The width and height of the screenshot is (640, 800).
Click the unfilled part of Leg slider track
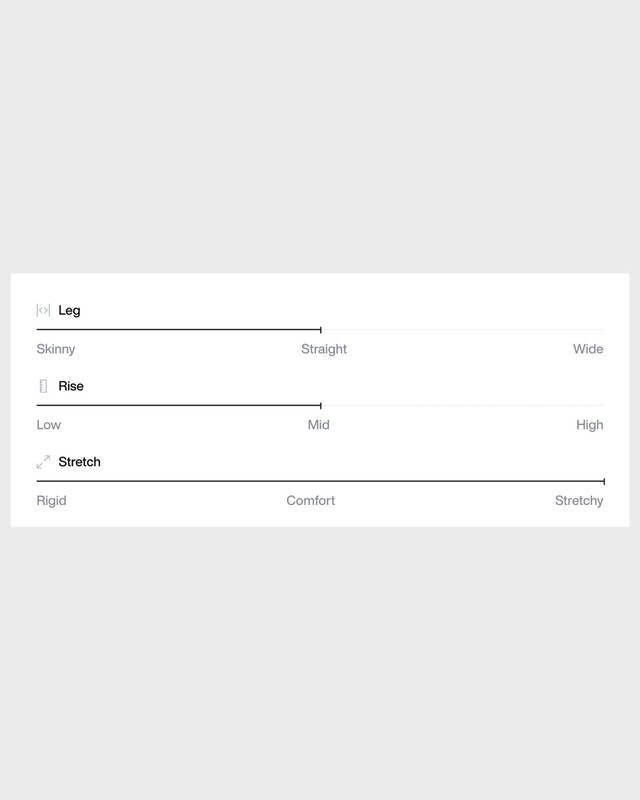pos(462,329)
